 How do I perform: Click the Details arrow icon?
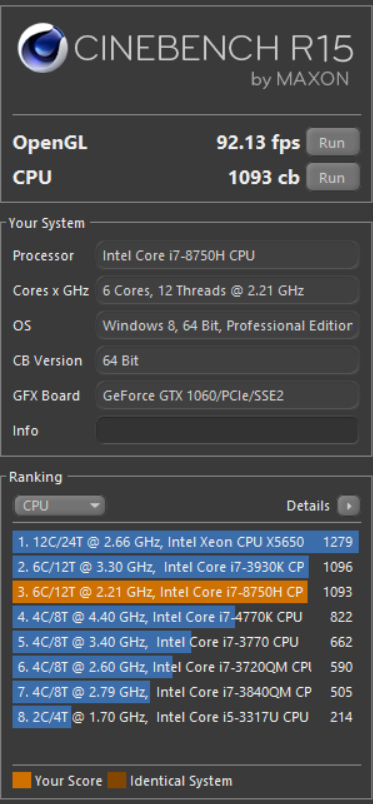[348, 506]
